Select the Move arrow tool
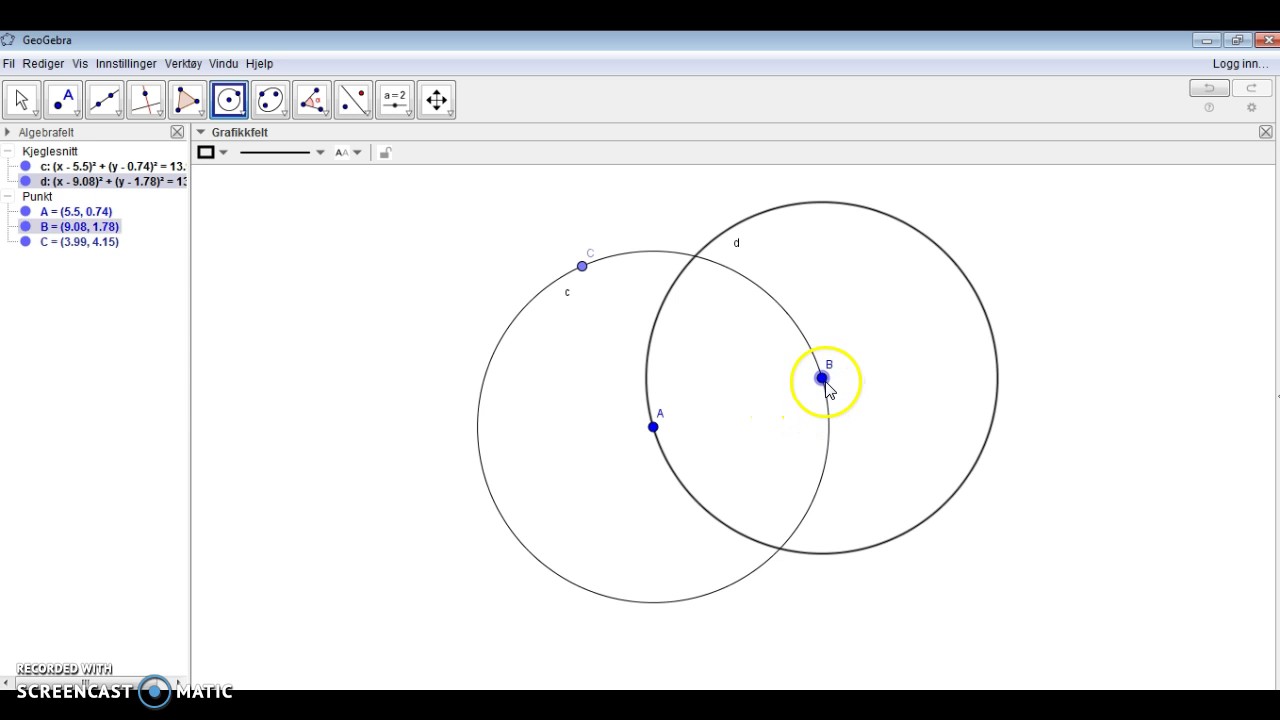Screen dimensions: 1280x720 tap(21, 99)
